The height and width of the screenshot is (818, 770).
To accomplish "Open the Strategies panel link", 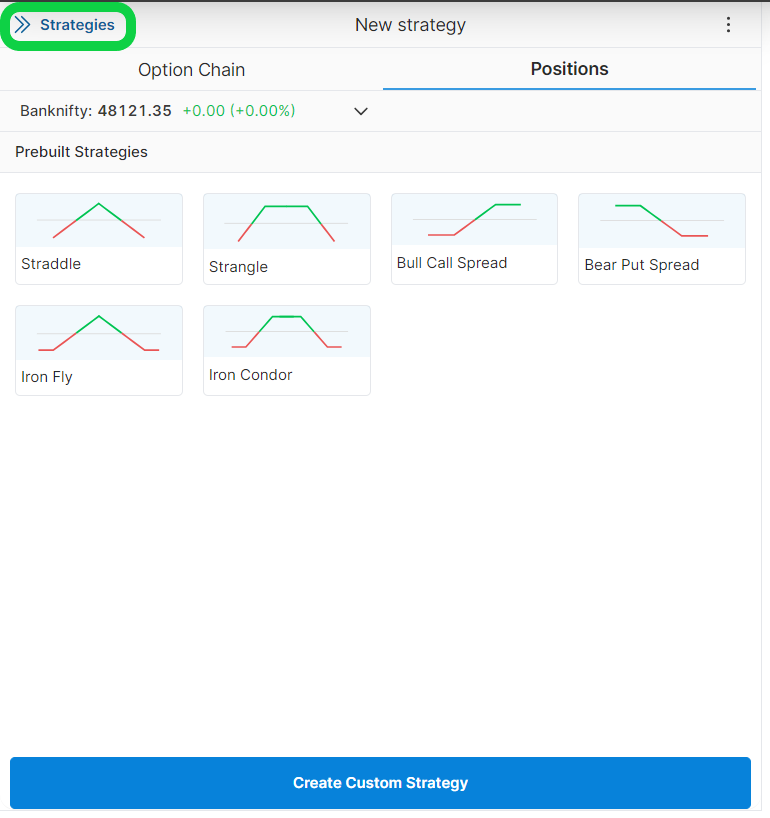I will click(x=77, y=25).
